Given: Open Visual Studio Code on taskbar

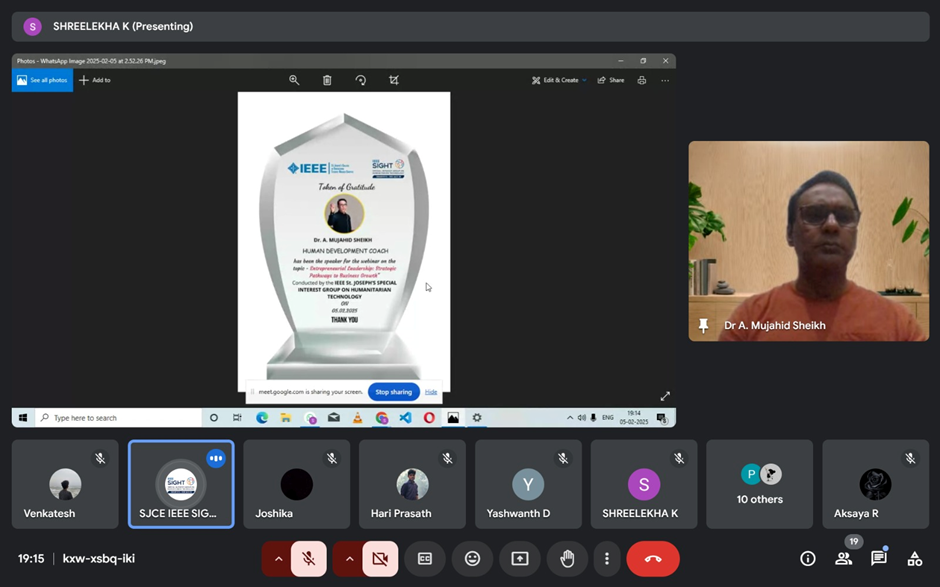Looking at the screenshot, I should [405, 418].
